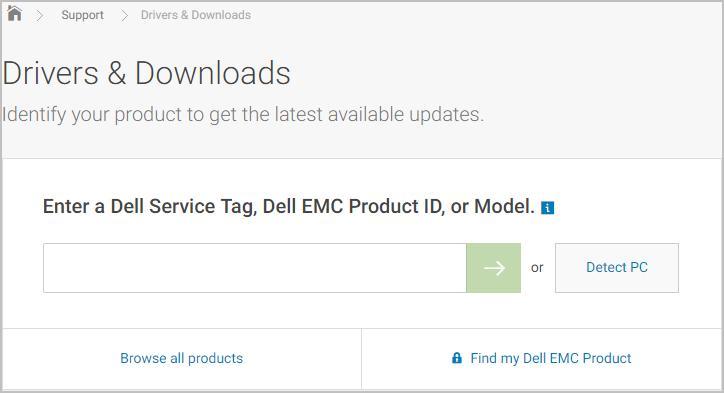
Task: Select the Drivers & Downloads breadcrumb item
Action: [x=196, y=15]
